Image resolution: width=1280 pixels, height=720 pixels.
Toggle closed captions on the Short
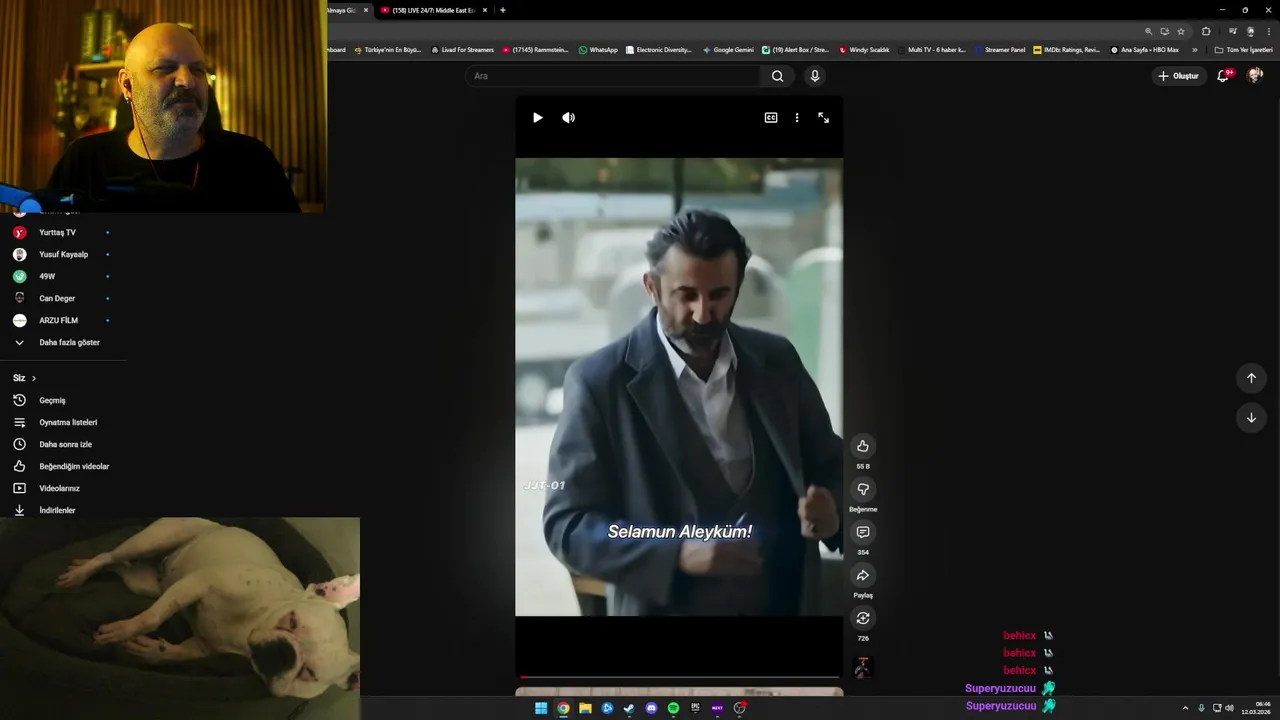point(771,118)
